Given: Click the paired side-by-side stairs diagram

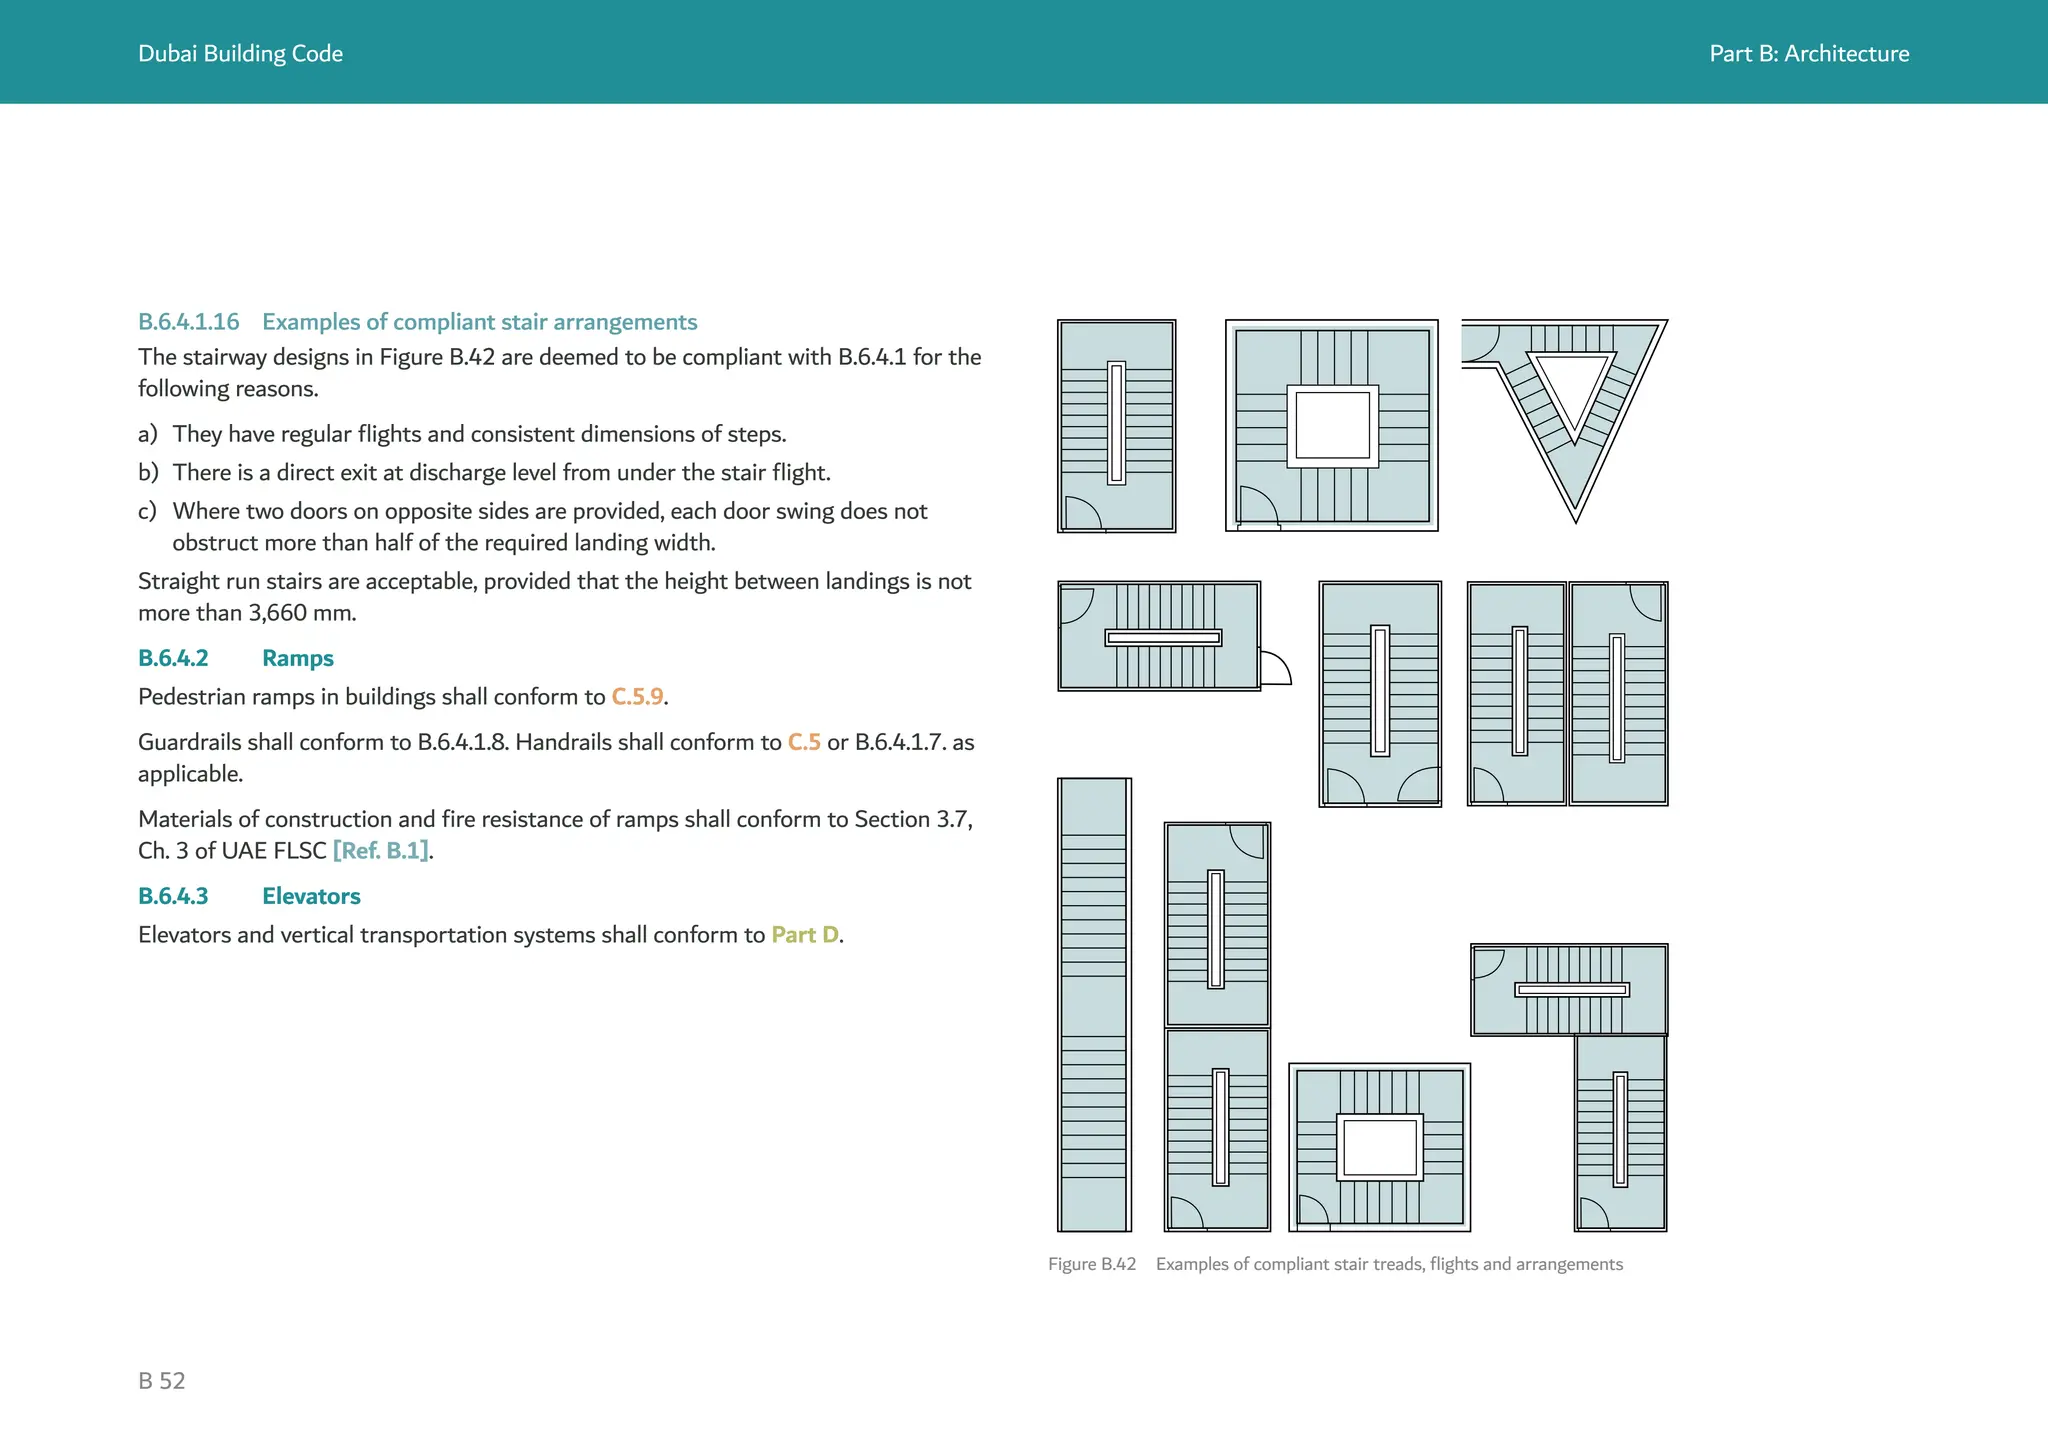Looking at the screenshot, I should click(1566, 693).
